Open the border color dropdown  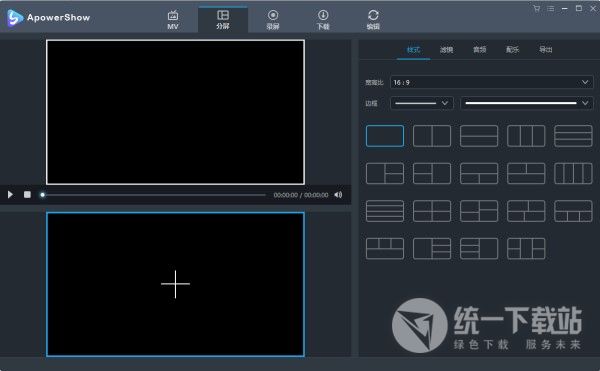pyautogui.click(x=527, y=103)
